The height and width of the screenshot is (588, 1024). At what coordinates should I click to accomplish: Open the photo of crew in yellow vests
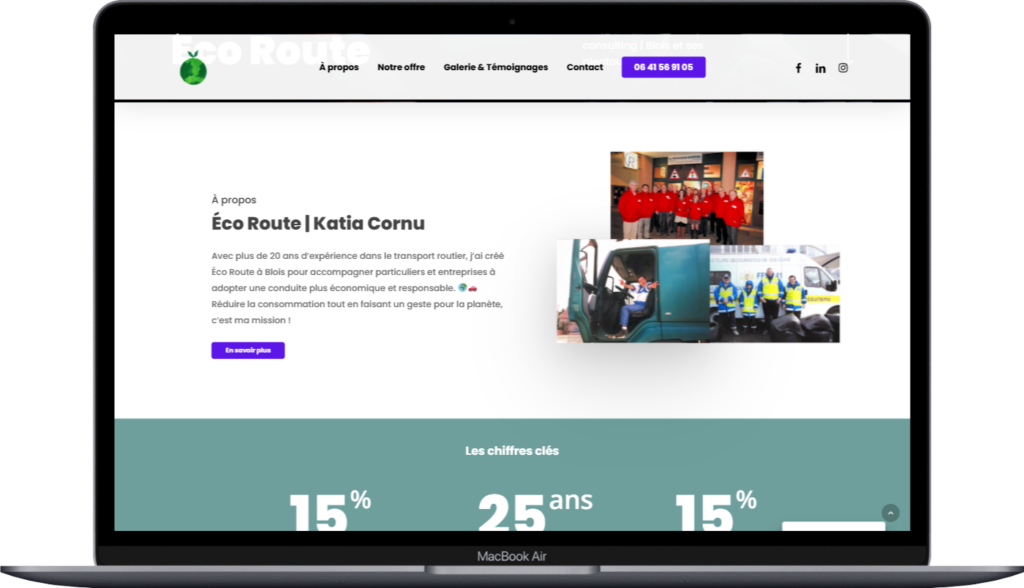pyautogui.click(x=775, y=294)
